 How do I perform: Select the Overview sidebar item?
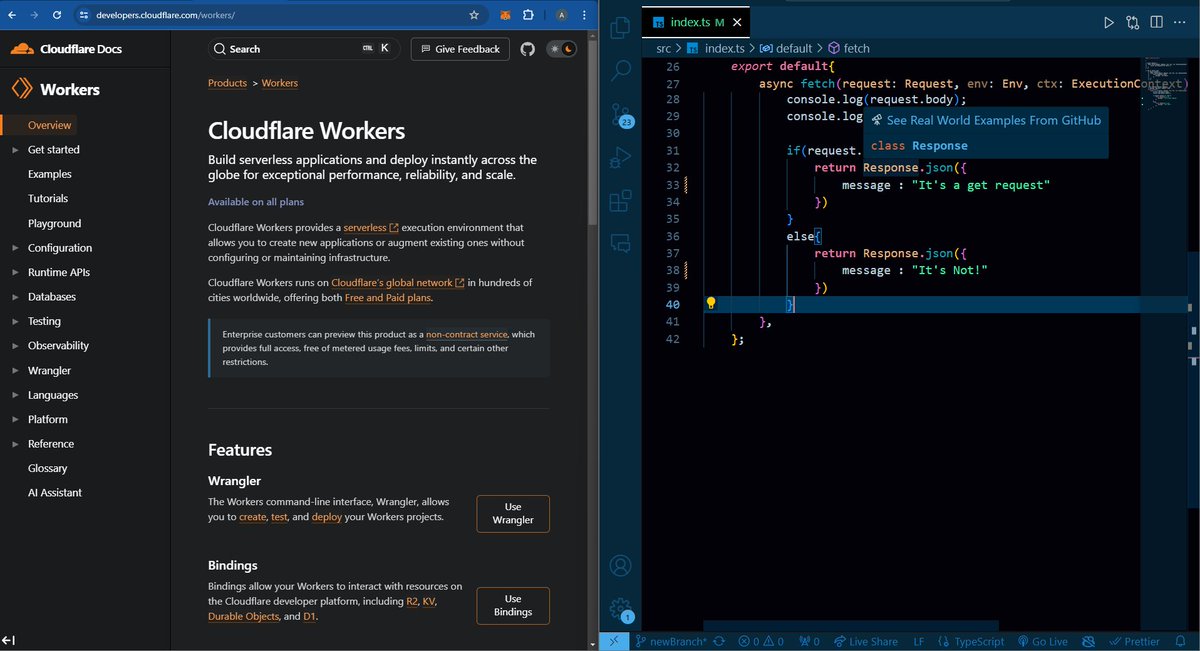(x=49, y=125)
